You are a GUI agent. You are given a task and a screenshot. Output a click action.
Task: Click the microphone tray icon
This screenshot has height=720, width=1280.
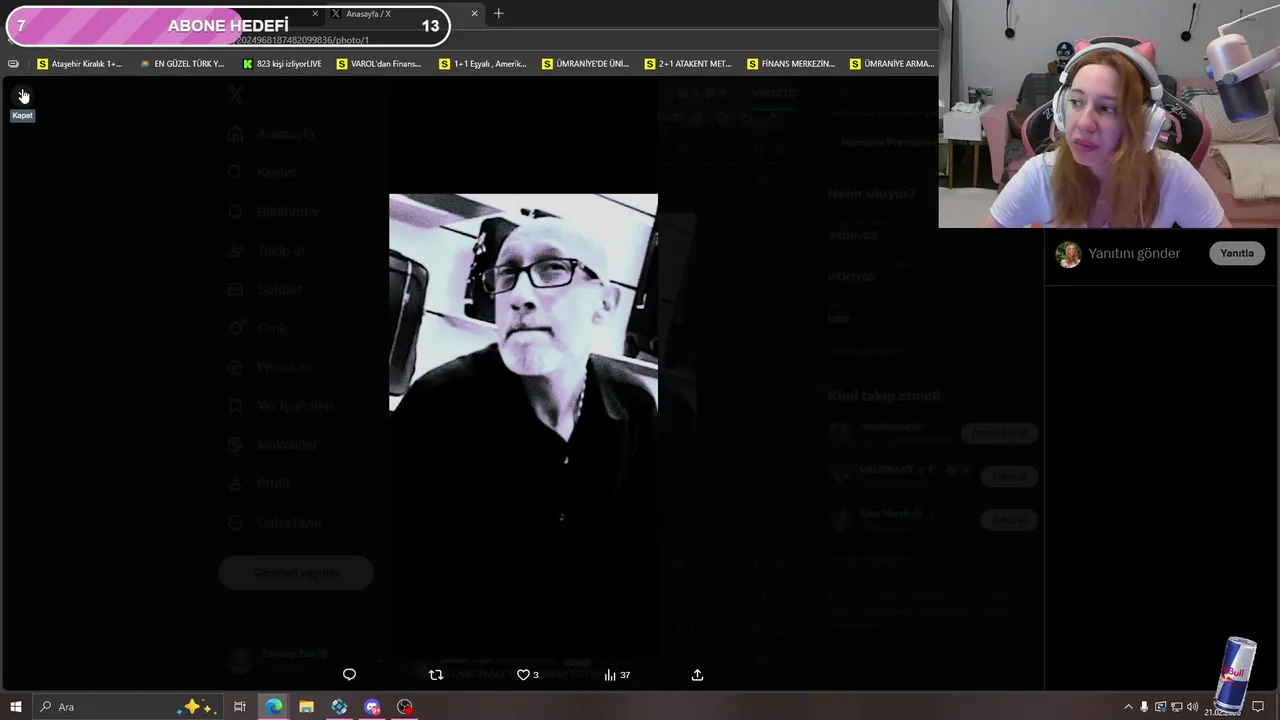pos(1144,707)
